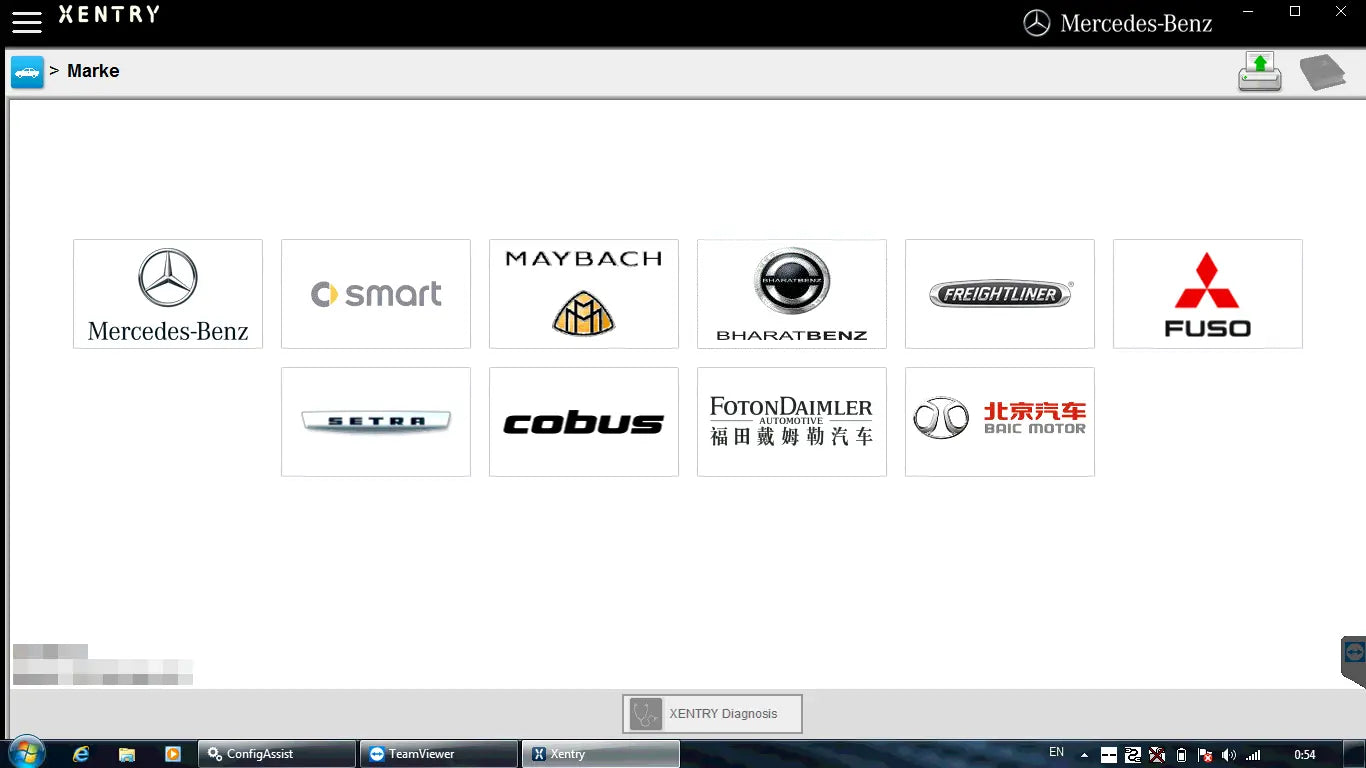Click the Marke breadcrumb label

93,70
